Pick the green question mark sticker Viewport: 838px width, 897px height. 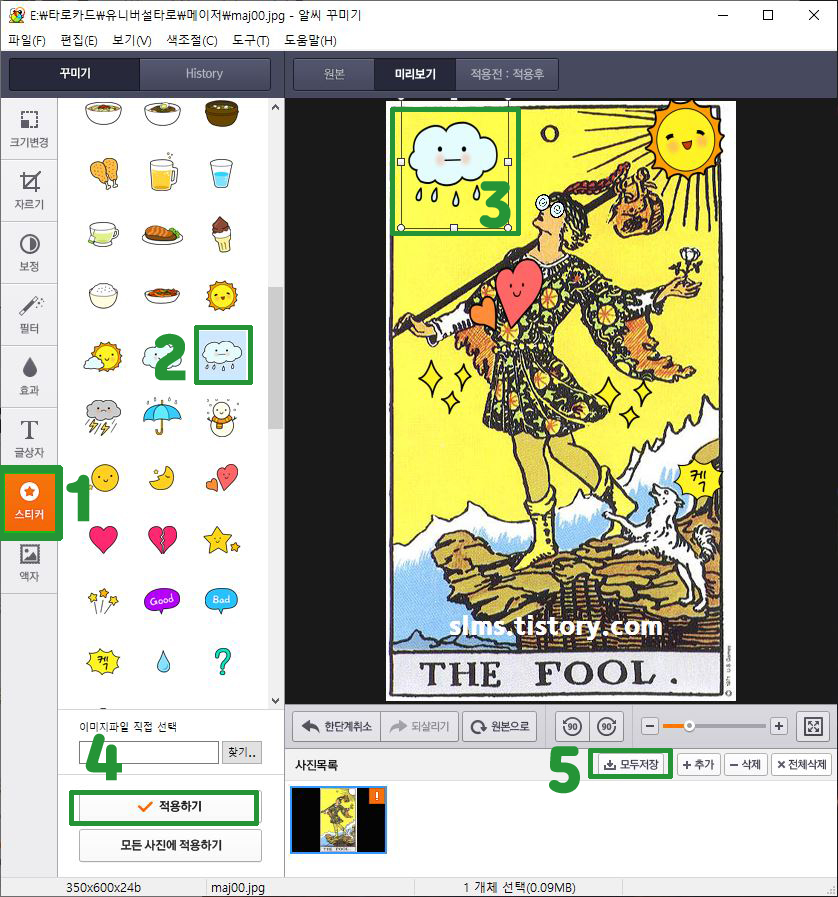[223, 661]
